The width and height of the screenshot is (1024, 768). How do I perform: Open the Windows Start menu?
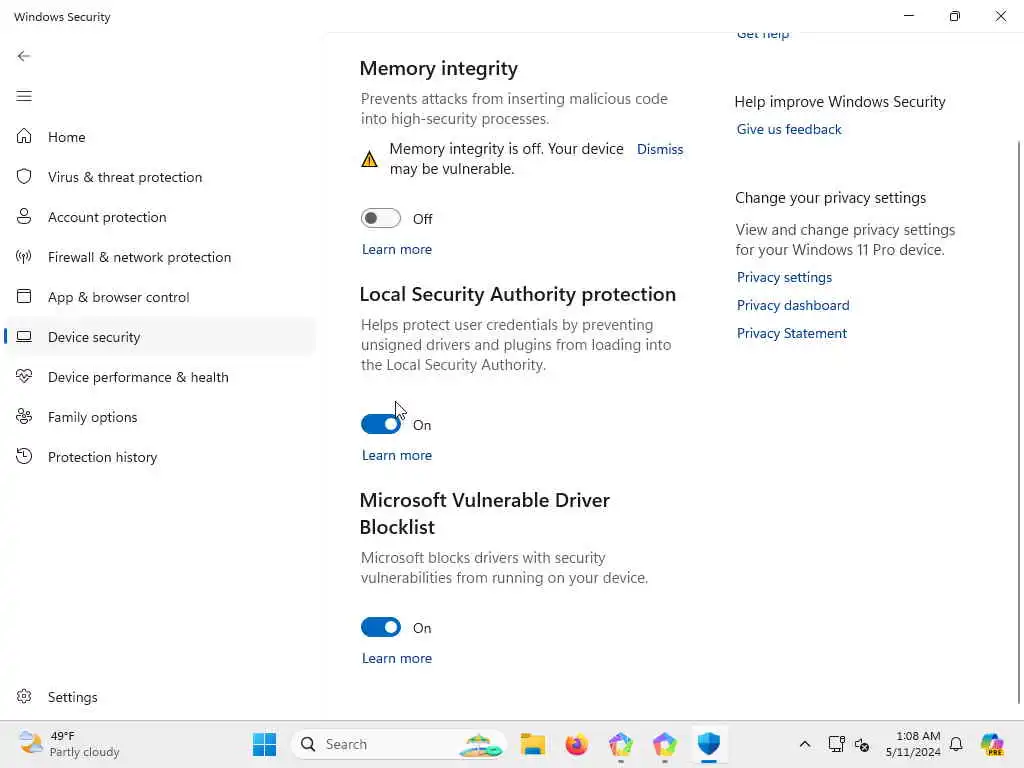(264, 744)
